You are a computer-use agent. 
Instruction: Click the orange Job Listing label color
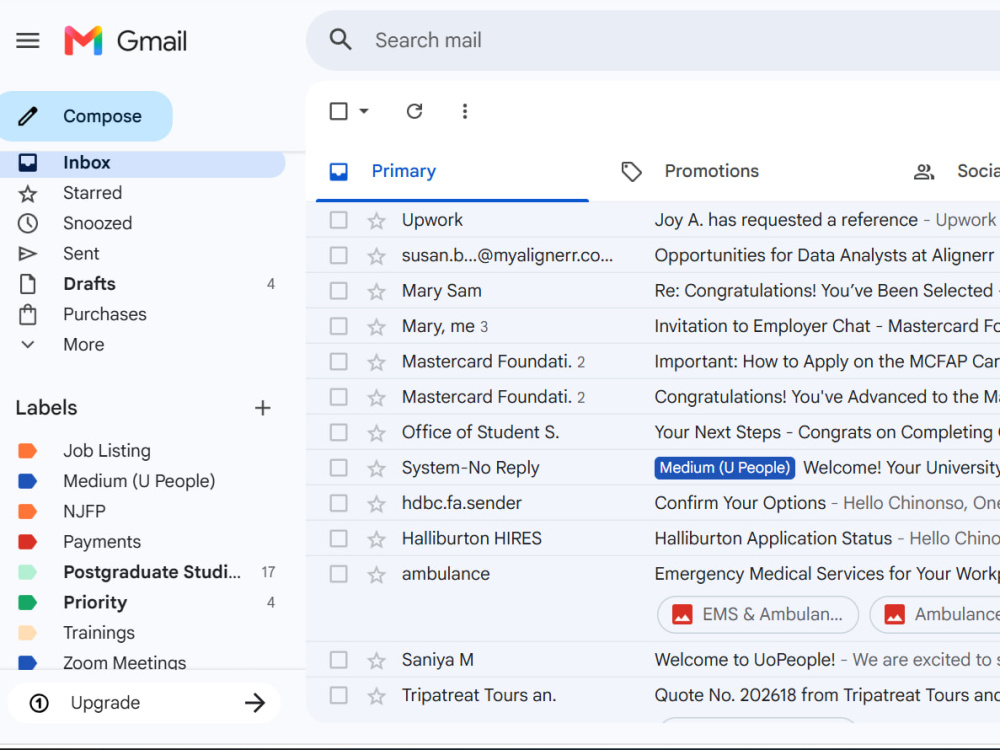27,451
